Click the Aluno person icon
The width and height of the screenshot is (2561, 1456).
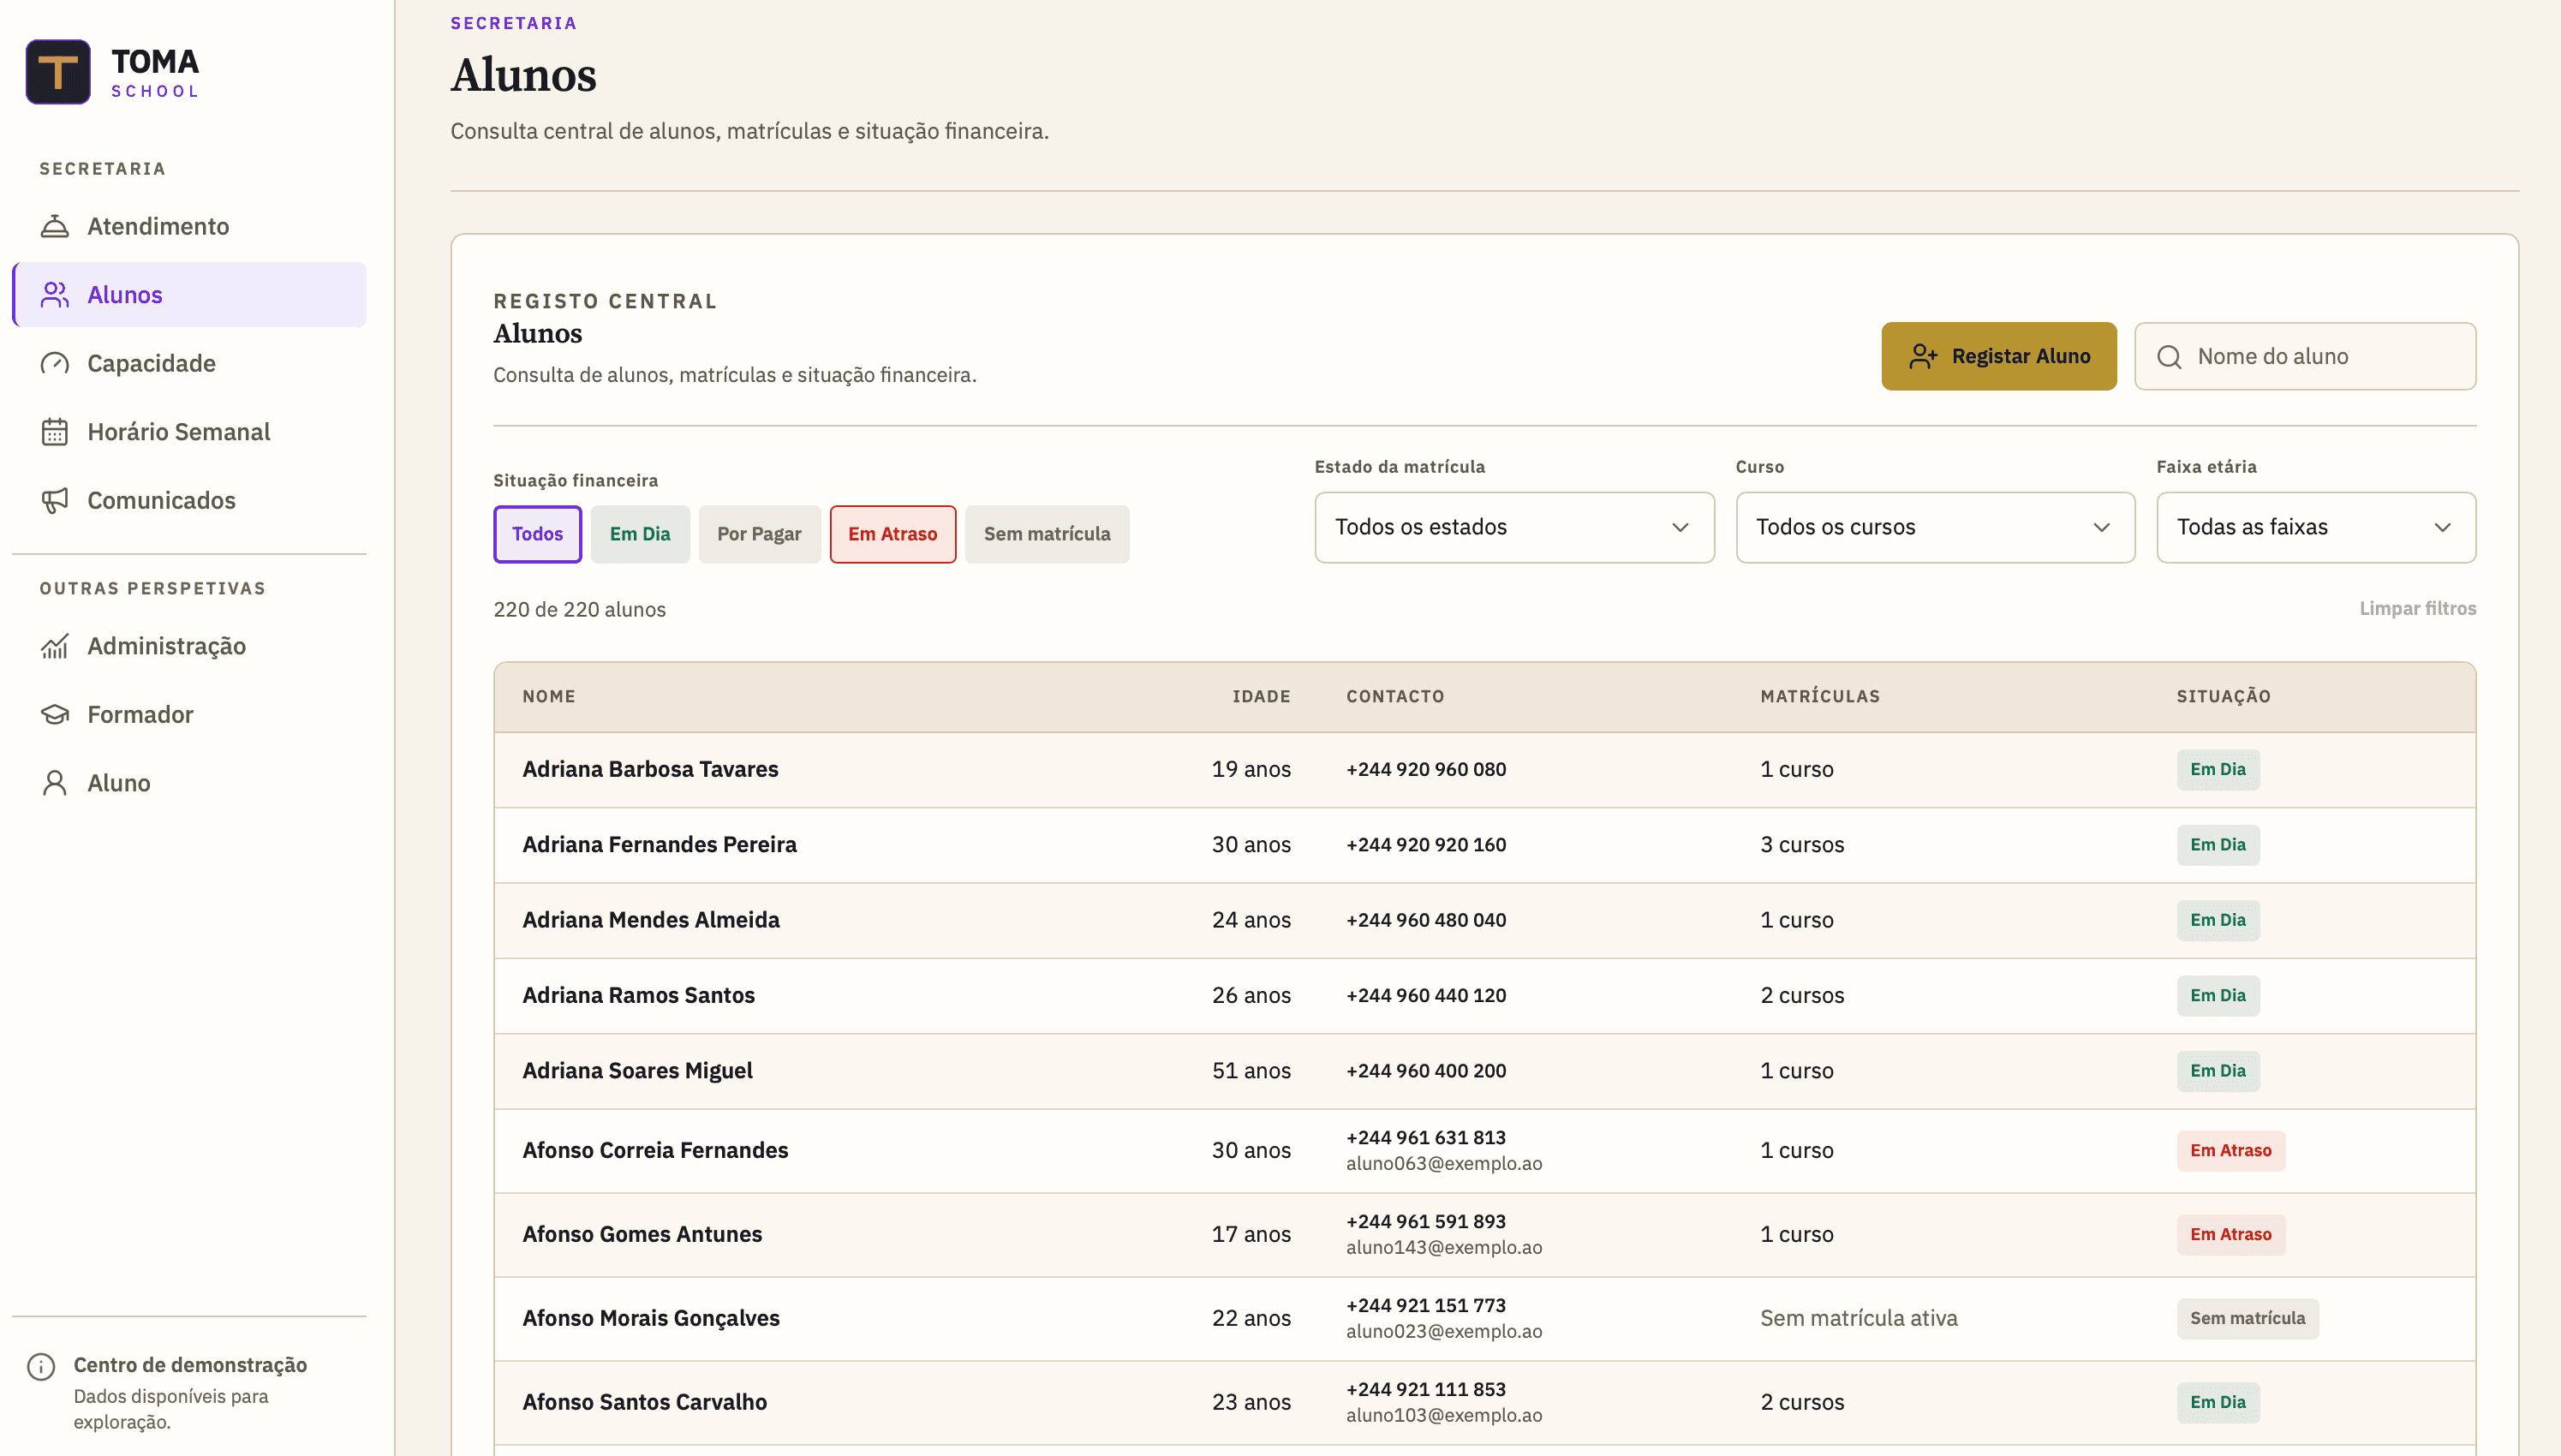(55, 784)
